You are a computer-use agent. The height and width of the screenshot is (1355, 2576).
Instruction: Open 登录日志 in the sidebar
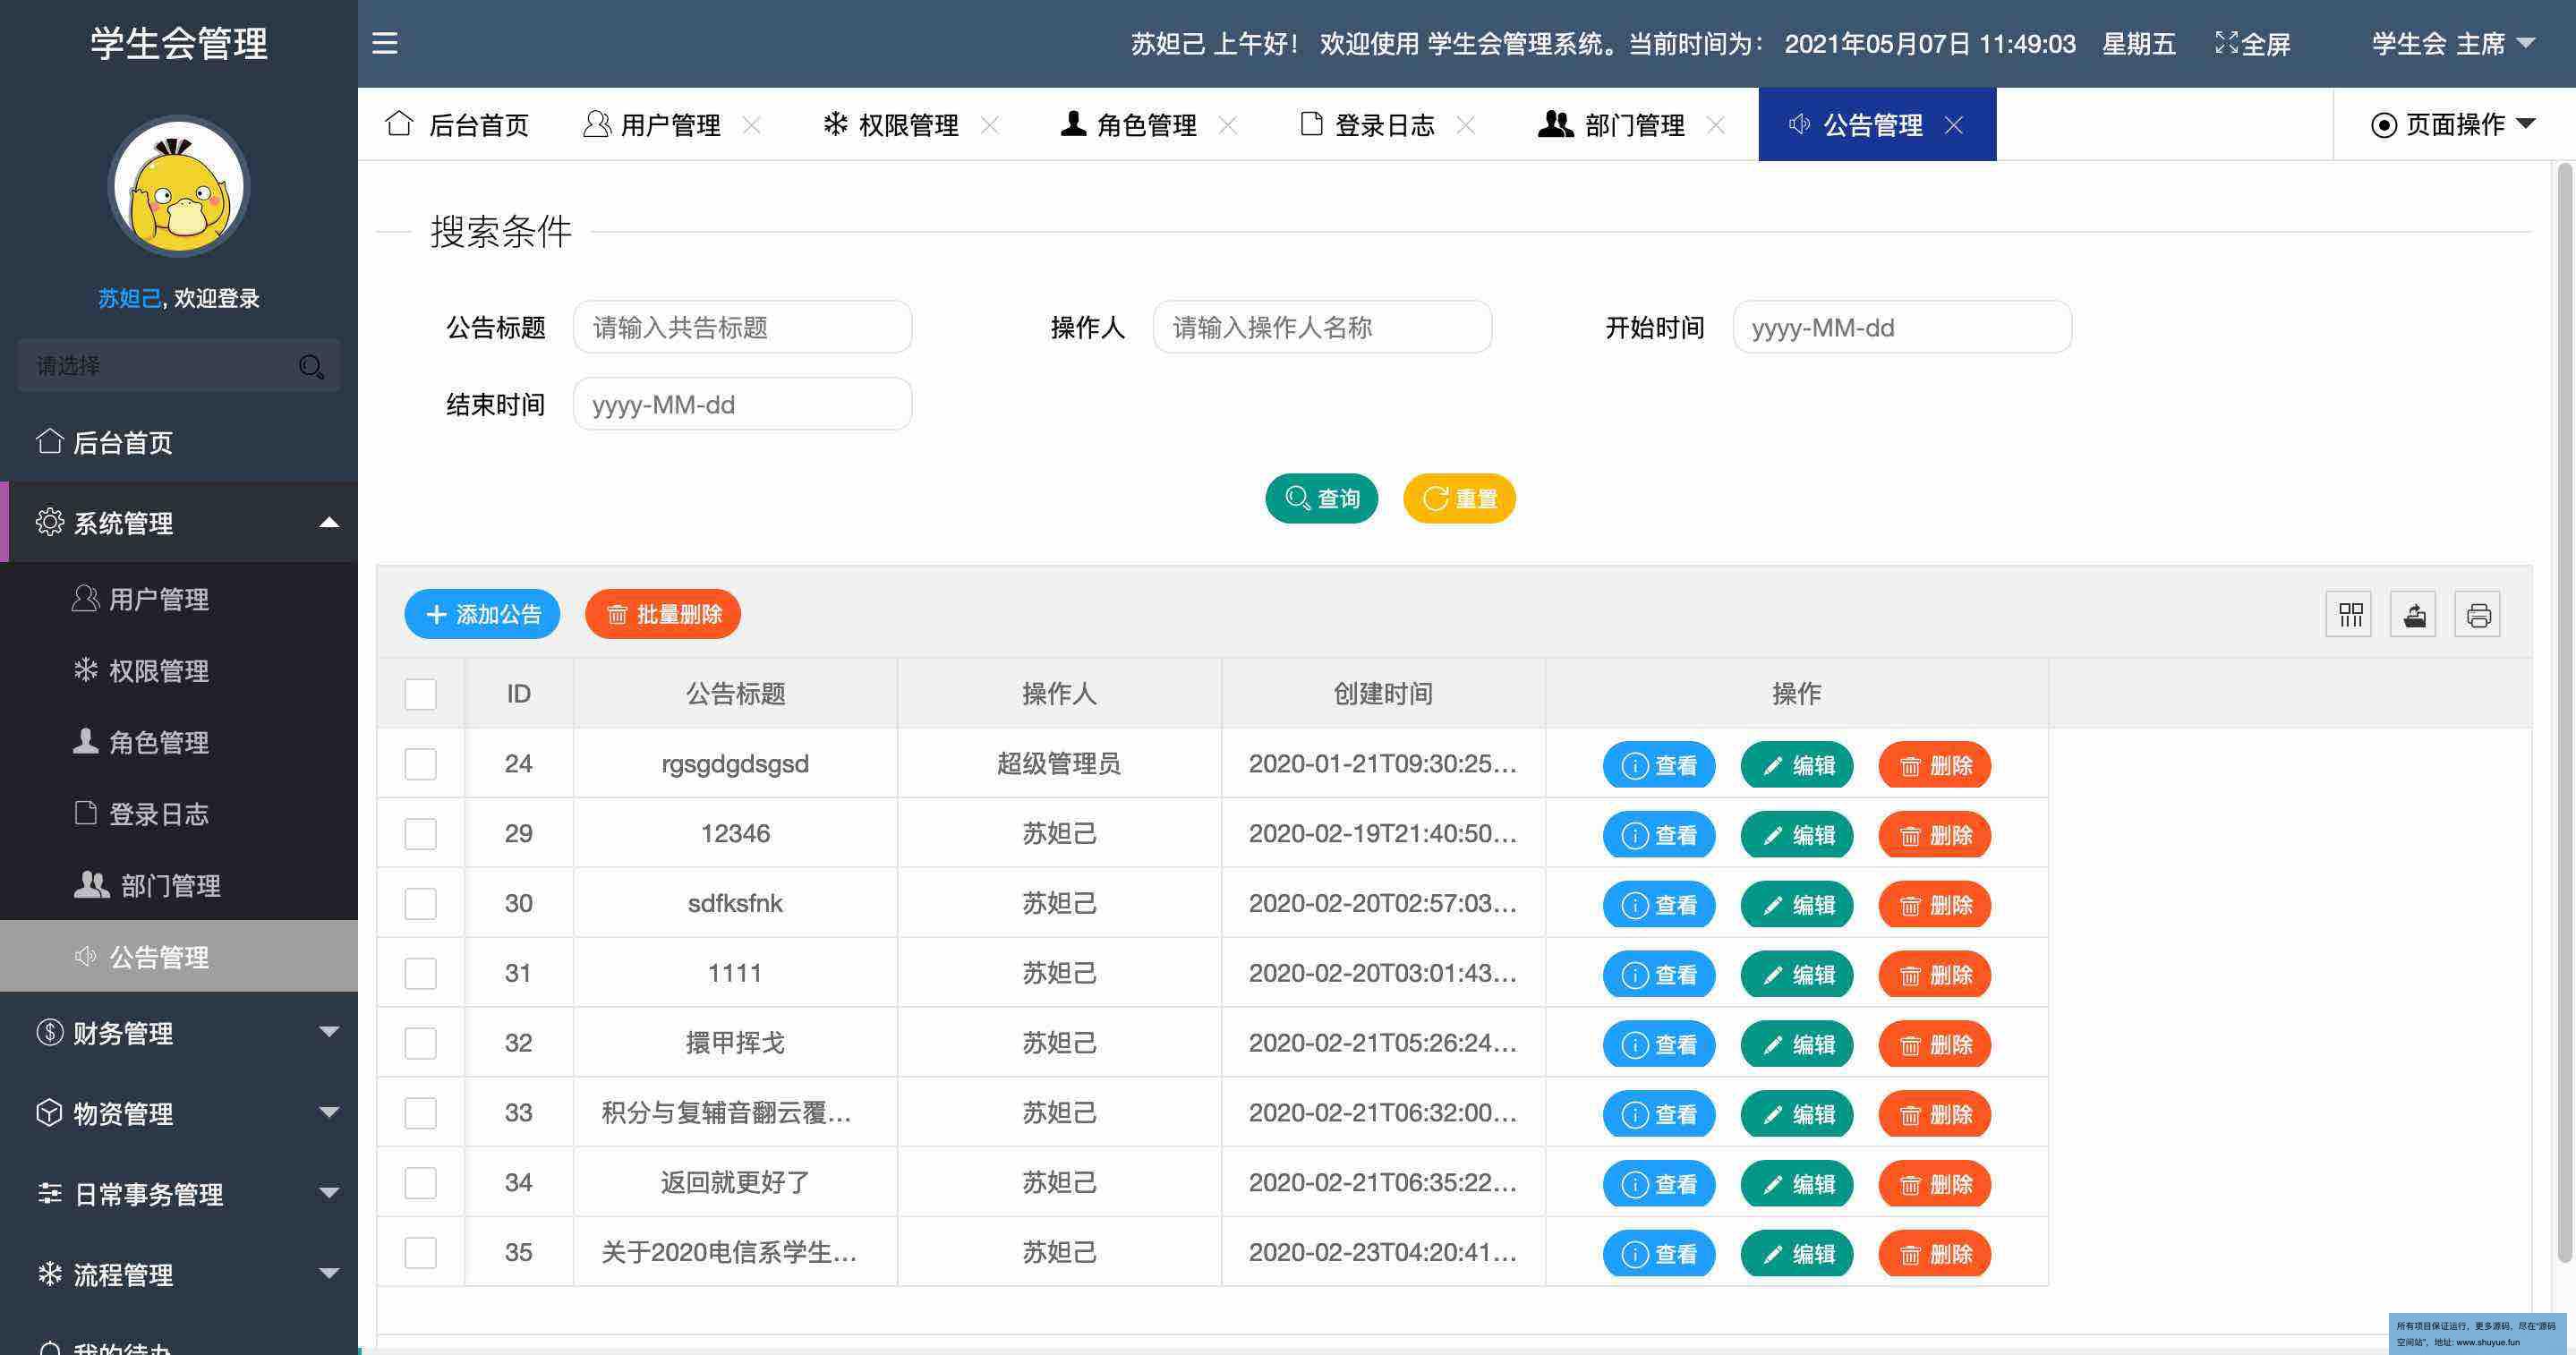click(x=158, y=814)
